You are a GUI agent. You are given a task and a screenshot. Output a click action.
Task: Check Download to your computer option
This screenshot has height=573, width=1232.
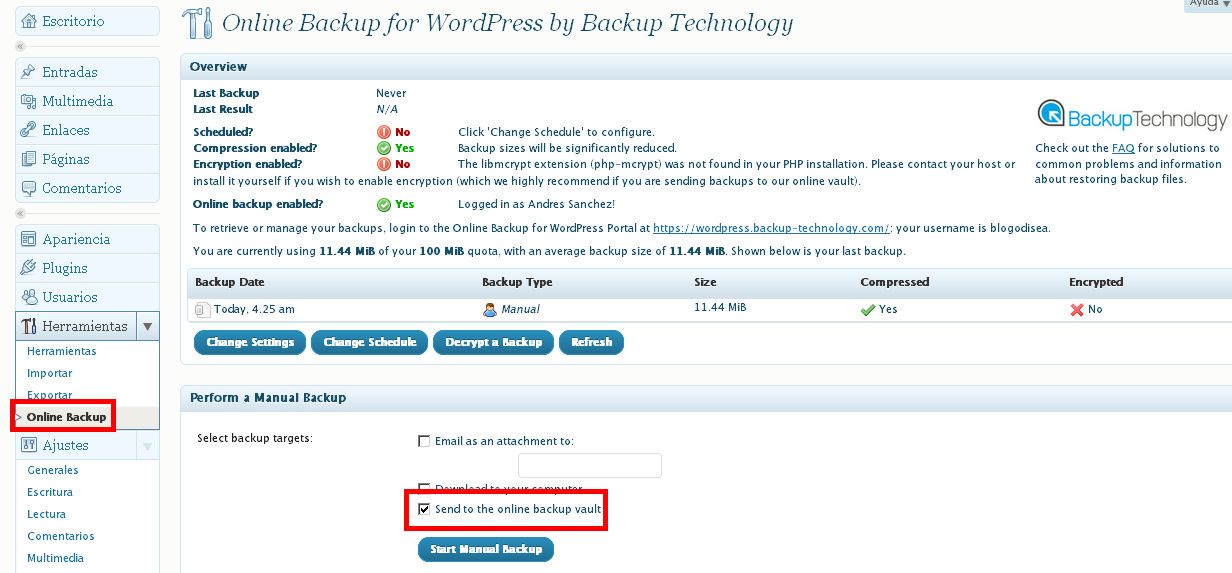pyautogui.click(x=425, y=488)
